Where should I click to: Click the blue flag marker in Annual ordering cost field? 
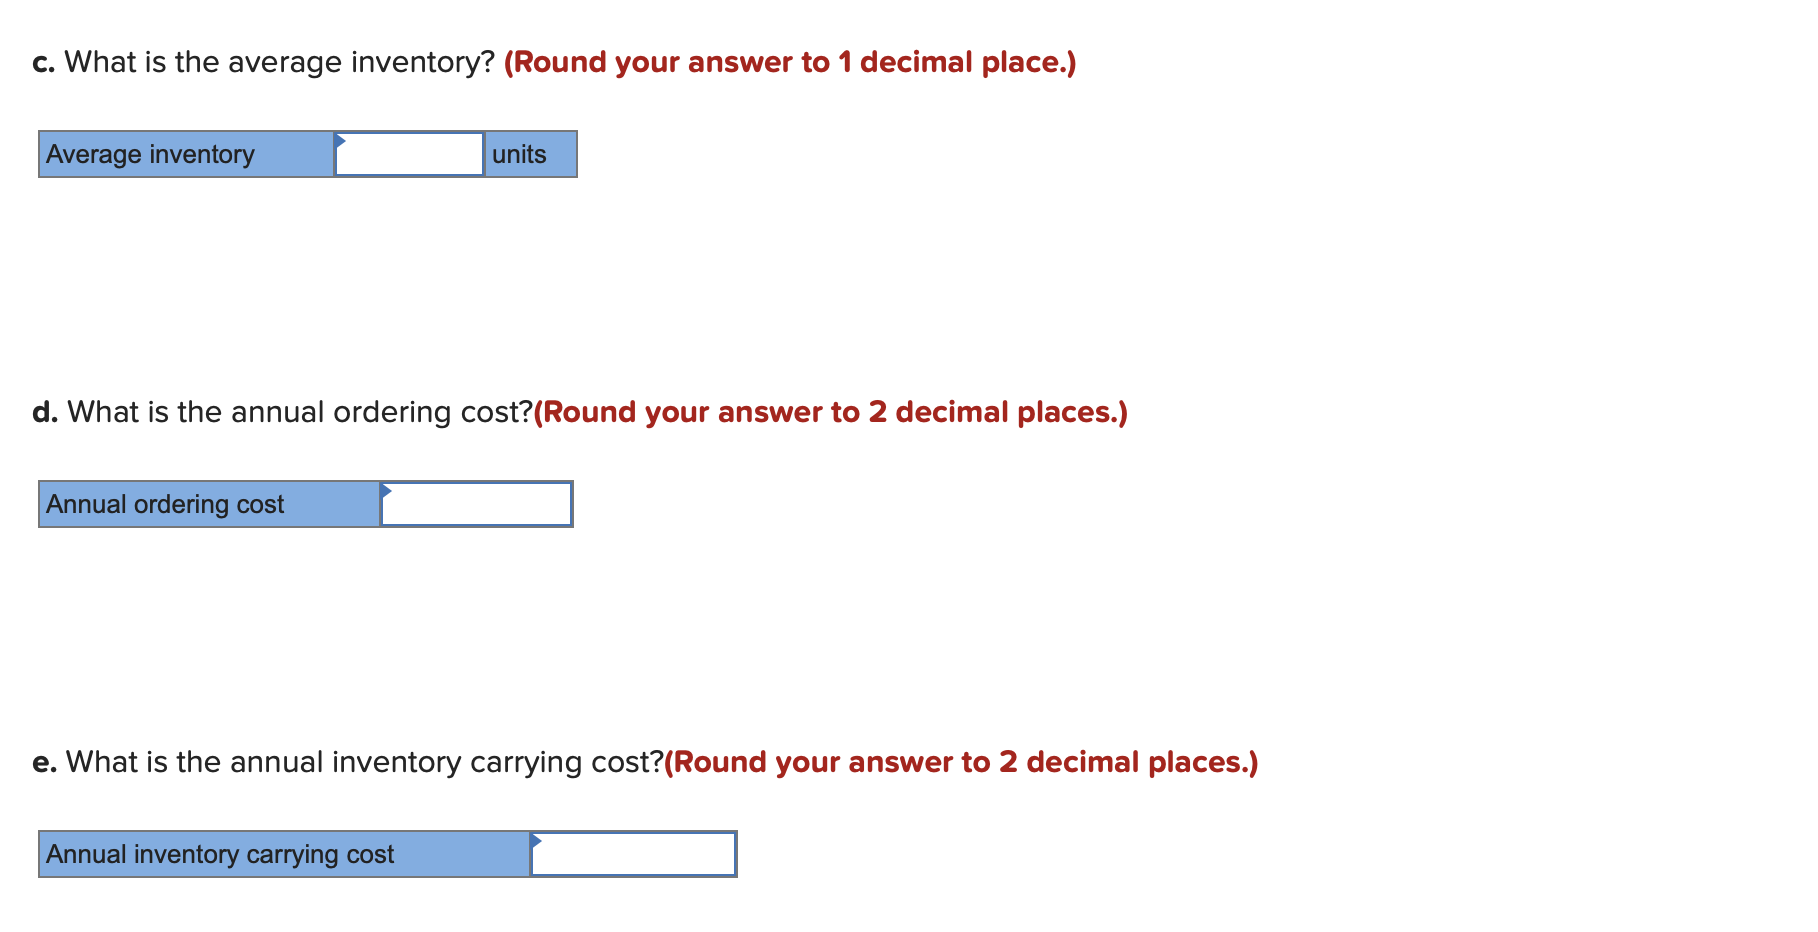(386, 491)
